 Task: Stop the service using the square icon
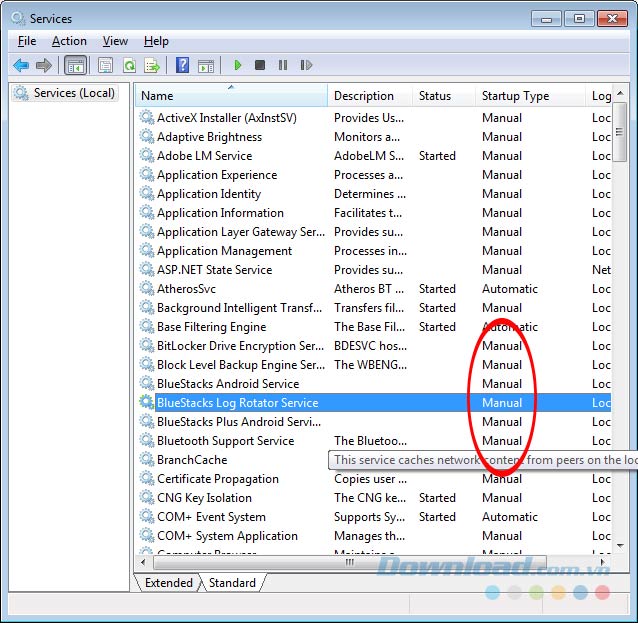tap(260, 66)
